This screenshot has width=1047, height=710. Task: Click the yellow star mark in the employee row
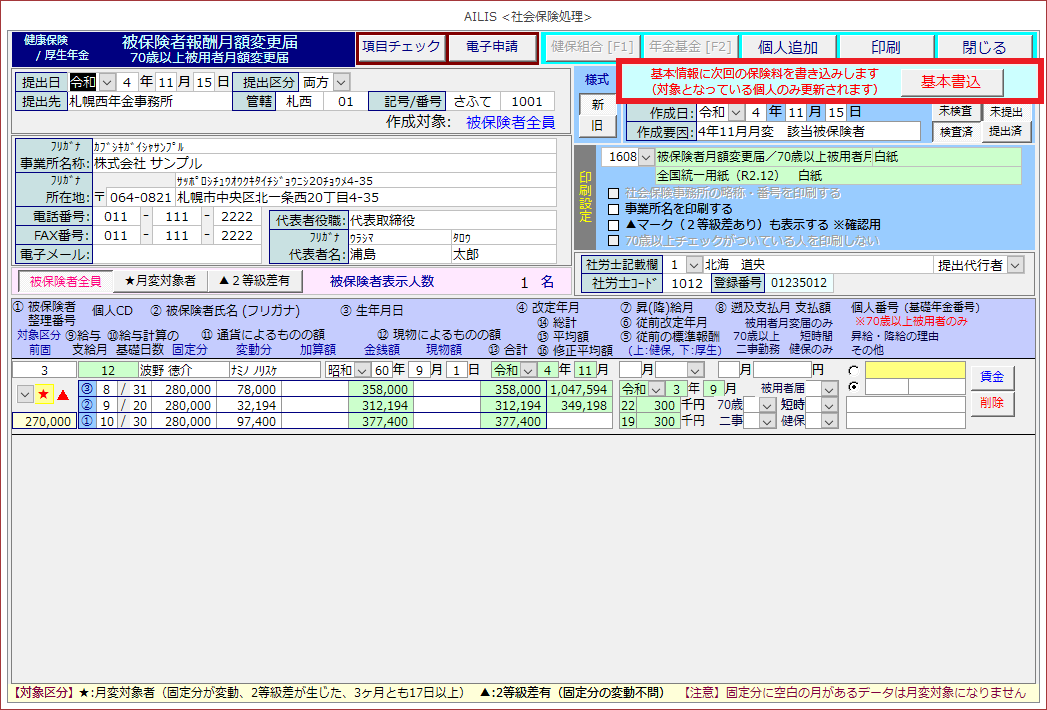[44, 395]
